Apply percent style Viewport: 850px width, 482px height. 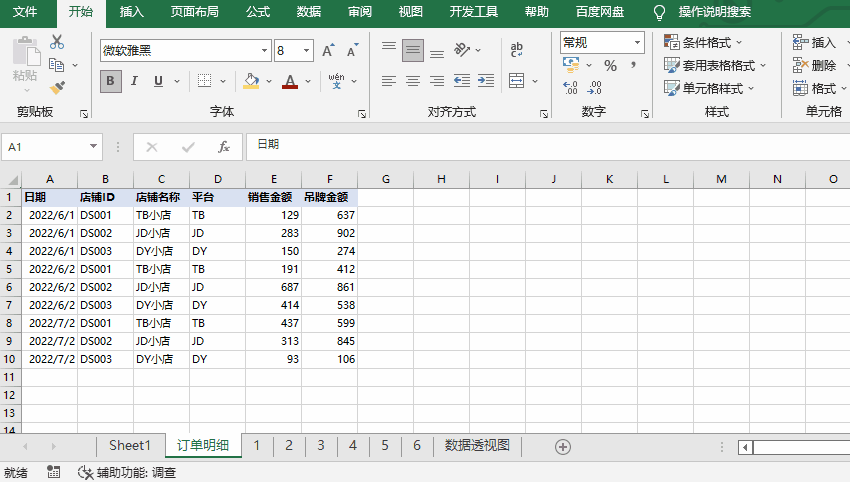tap(610, 66)
